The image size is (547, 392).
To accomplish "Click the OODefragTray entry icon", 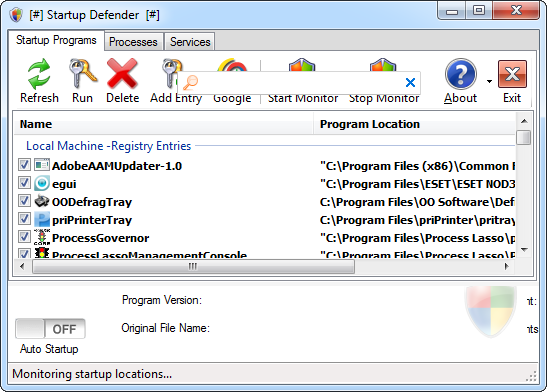I will (x=42, y=201).
